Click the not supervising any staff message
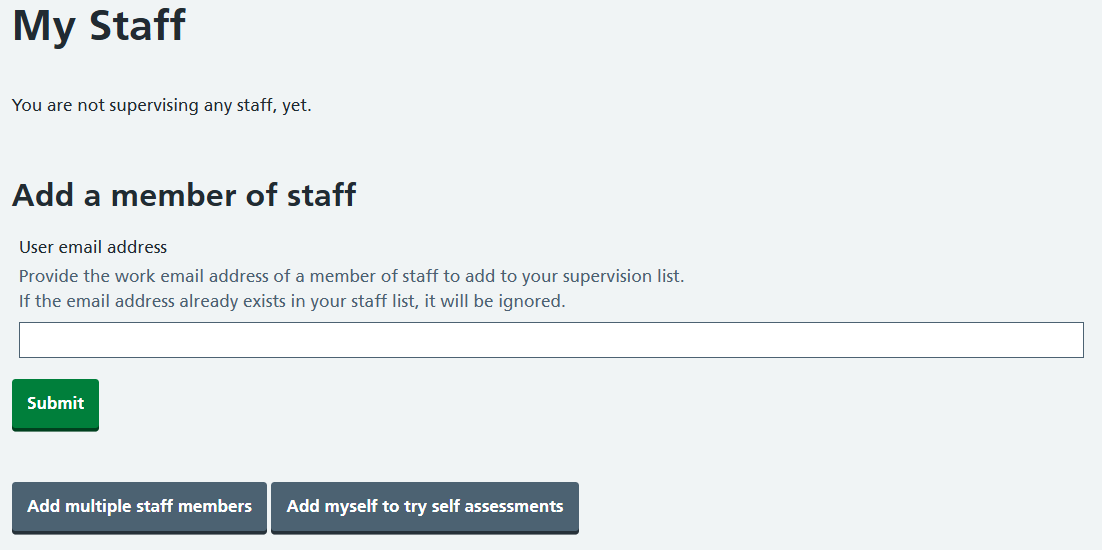 click(x=162, y=105)
